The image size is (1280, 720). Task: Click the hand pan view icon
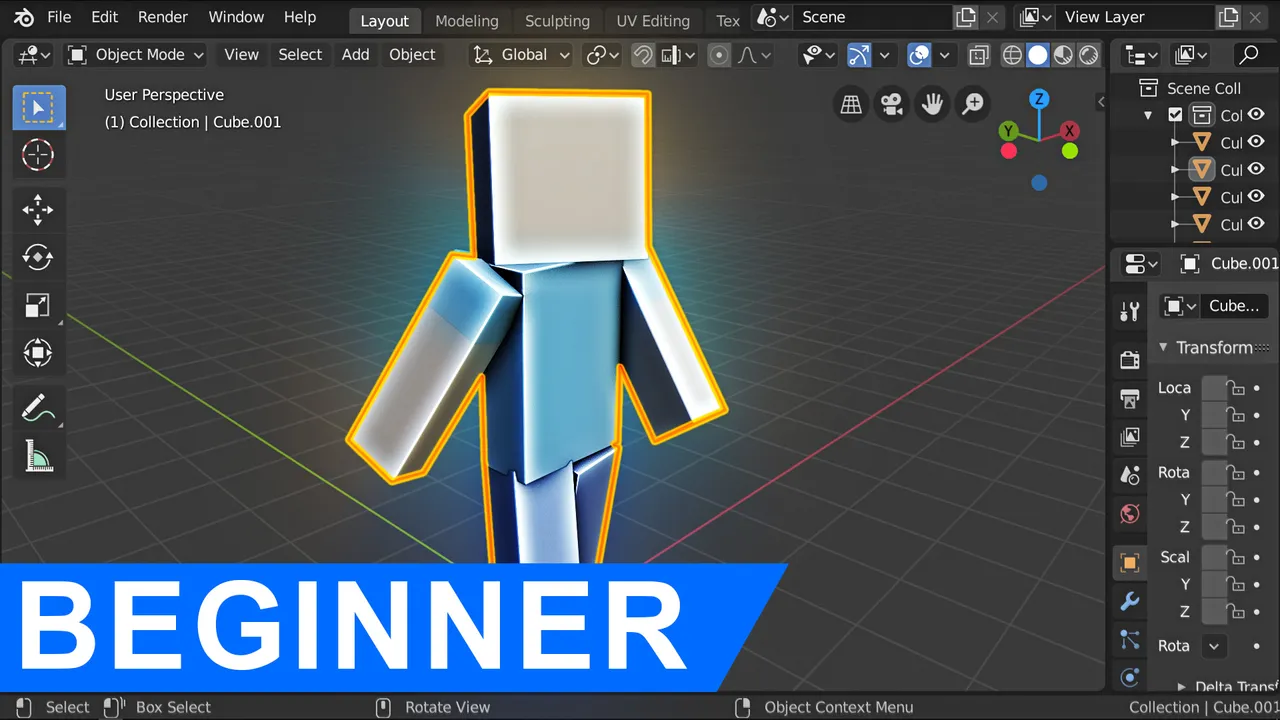(932, 104)
